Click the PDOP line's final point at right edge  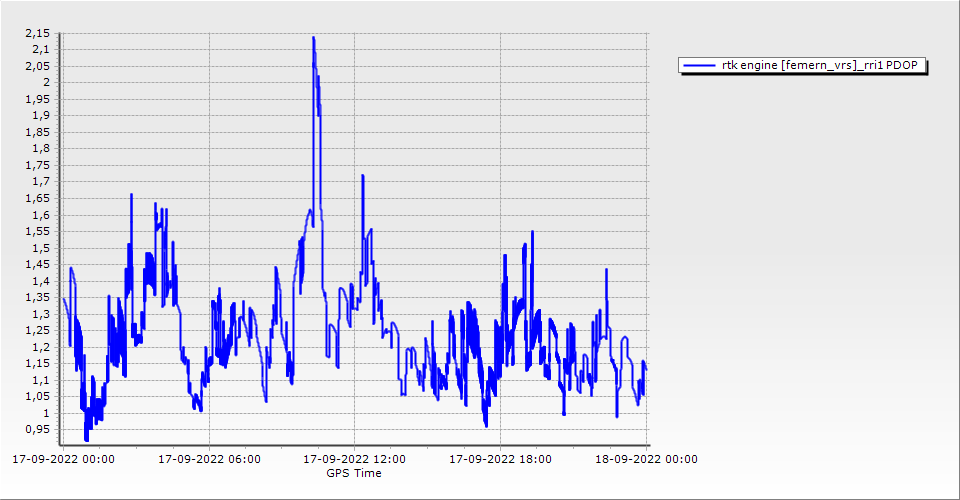point(646,370)
